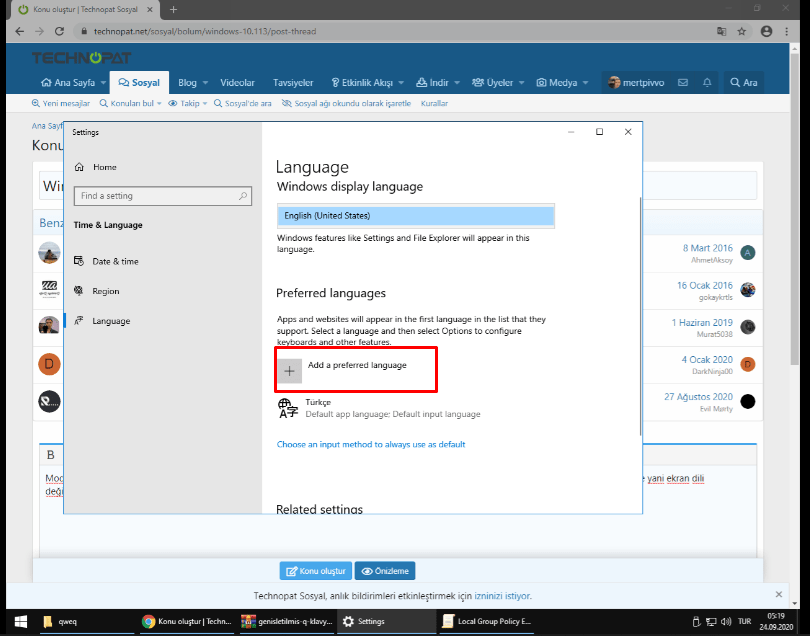Open qweq folder from taskbar
810x636 pixels.
[x=85, y=622]
